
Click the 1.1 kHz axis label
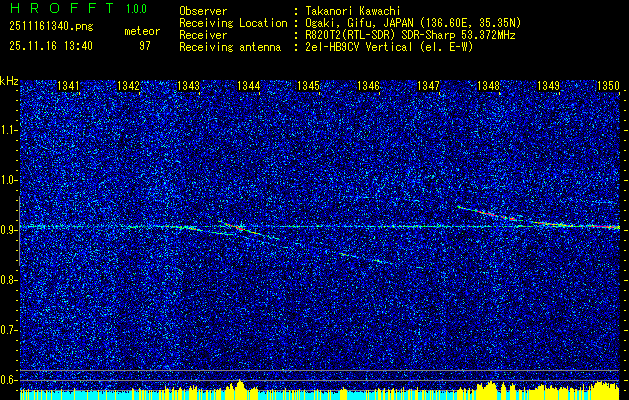(9, 130)
